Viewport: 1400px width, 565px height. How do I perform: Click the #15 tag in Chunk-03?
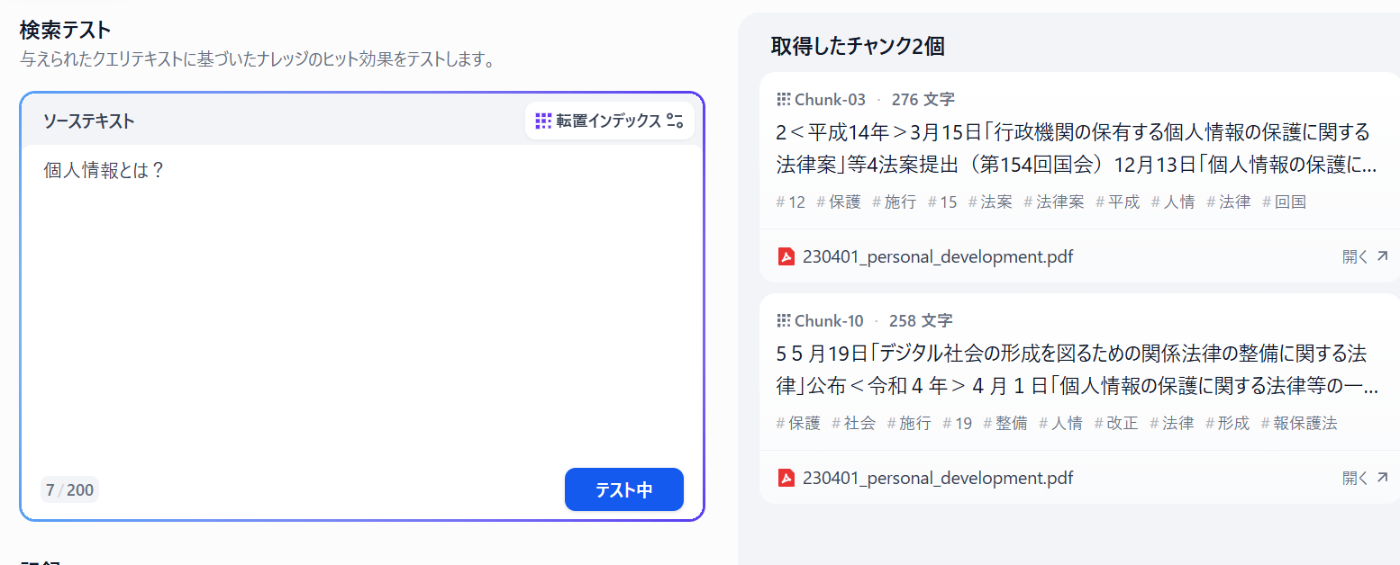tap(942, 202)
